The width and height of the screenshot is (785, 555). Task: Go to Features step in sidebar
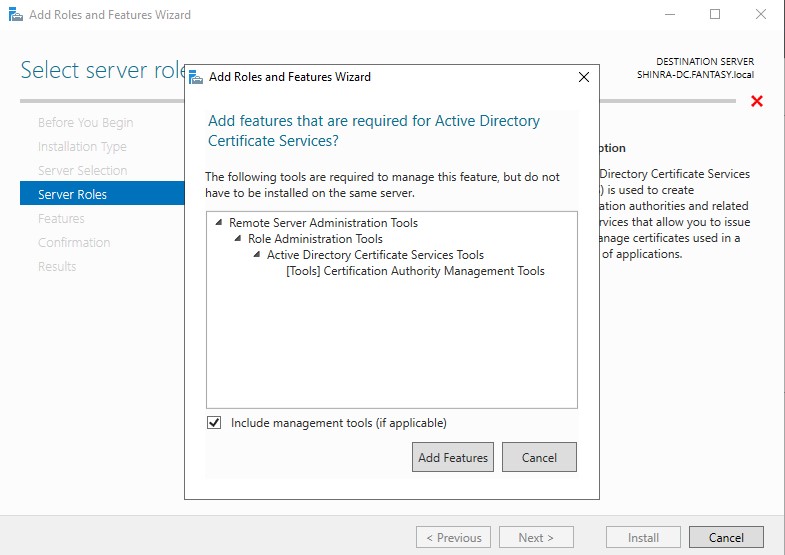[x=61, y=219]
